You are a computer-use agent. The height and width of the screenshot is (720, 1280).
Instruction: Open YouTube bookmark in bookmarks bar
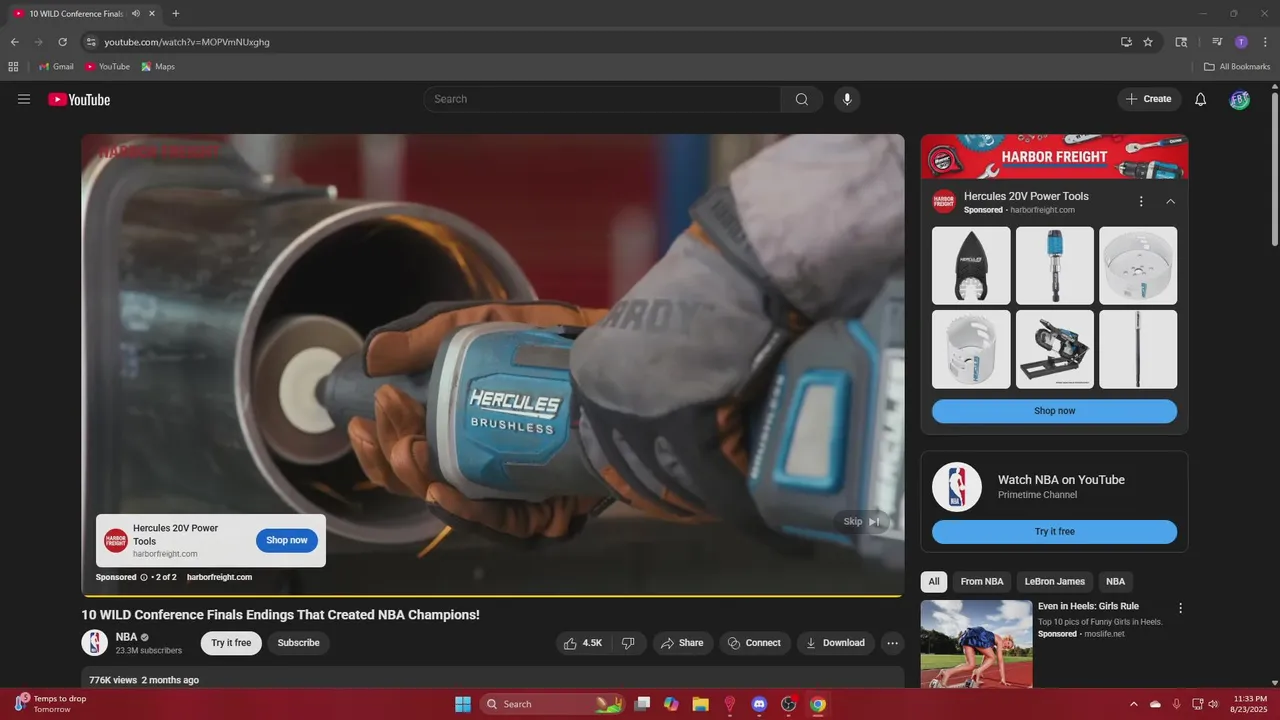click(x=107, y=67)
